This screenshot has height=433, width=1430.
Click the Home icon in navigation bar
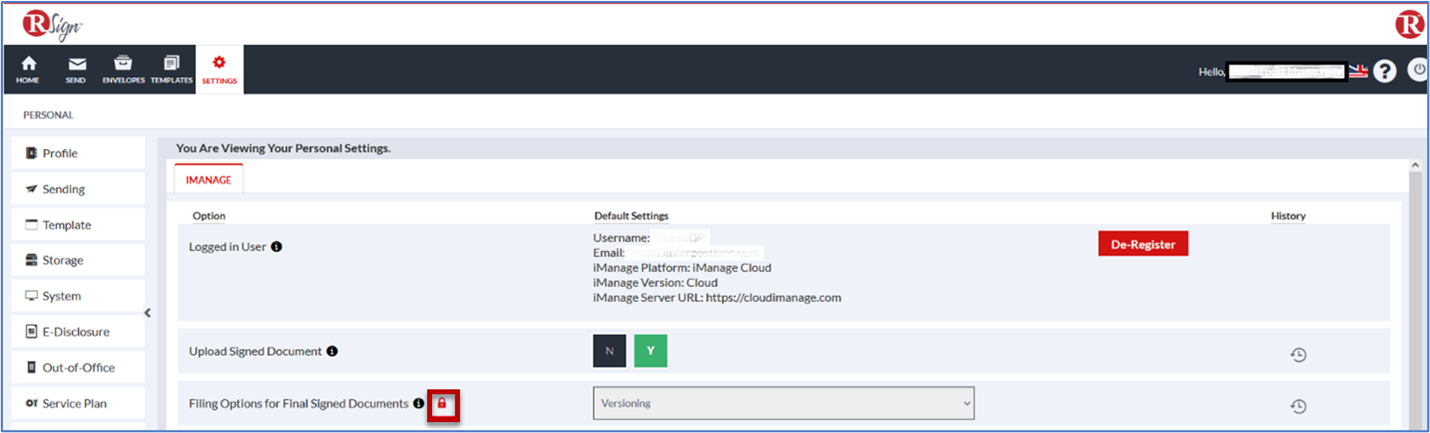28,69
